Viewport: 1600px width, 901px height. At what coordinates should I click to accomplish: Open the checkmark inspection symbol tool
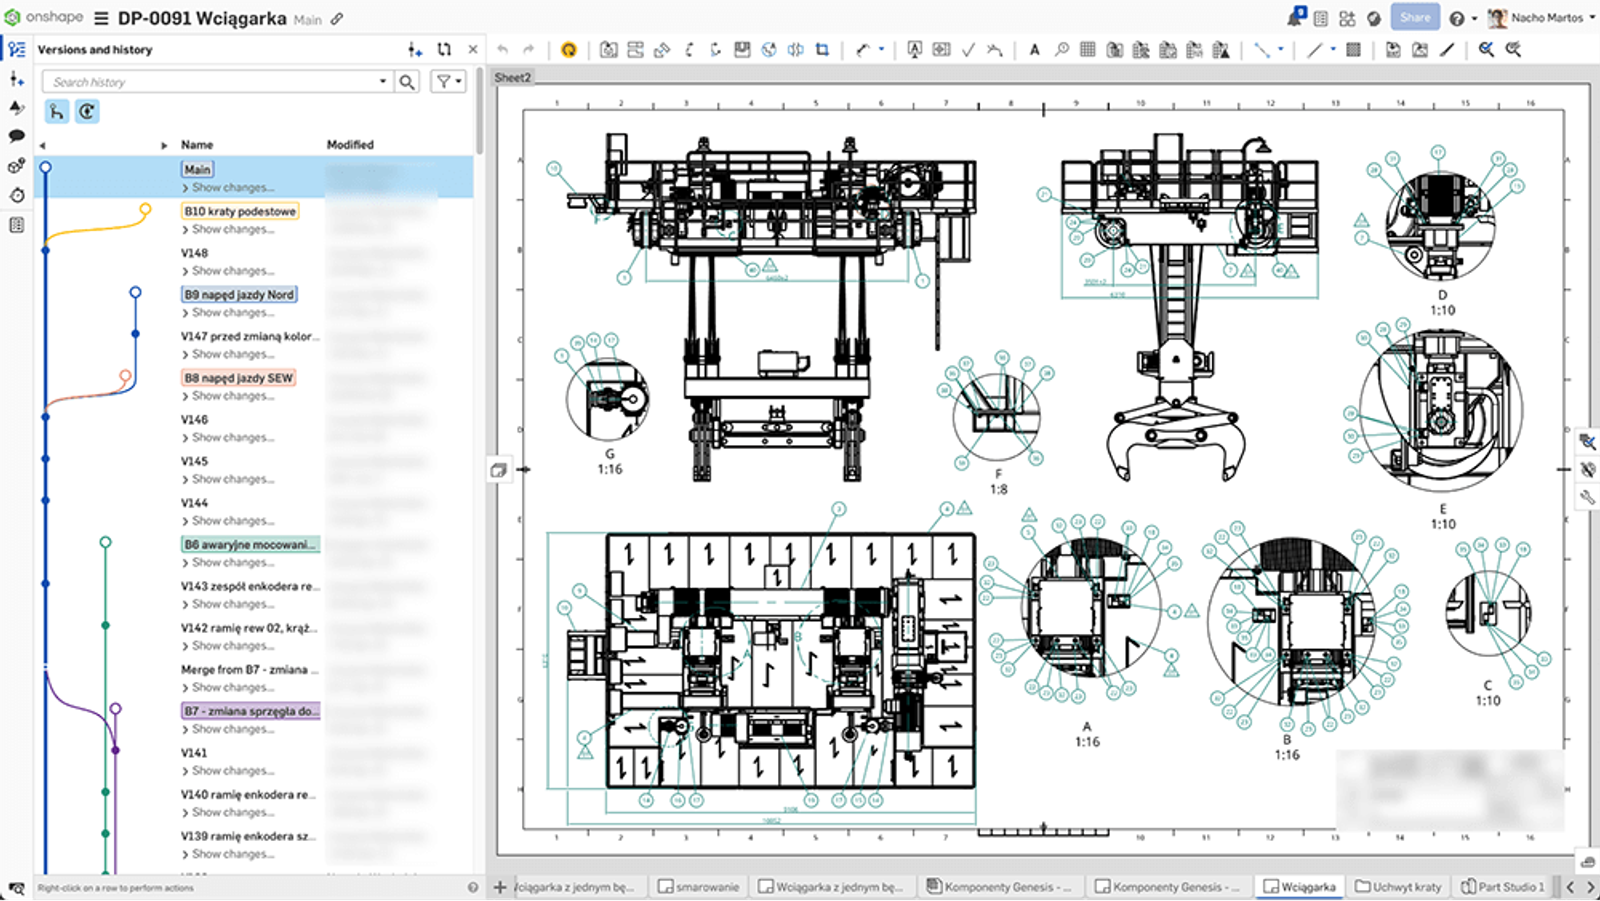(x=967, y=48)
